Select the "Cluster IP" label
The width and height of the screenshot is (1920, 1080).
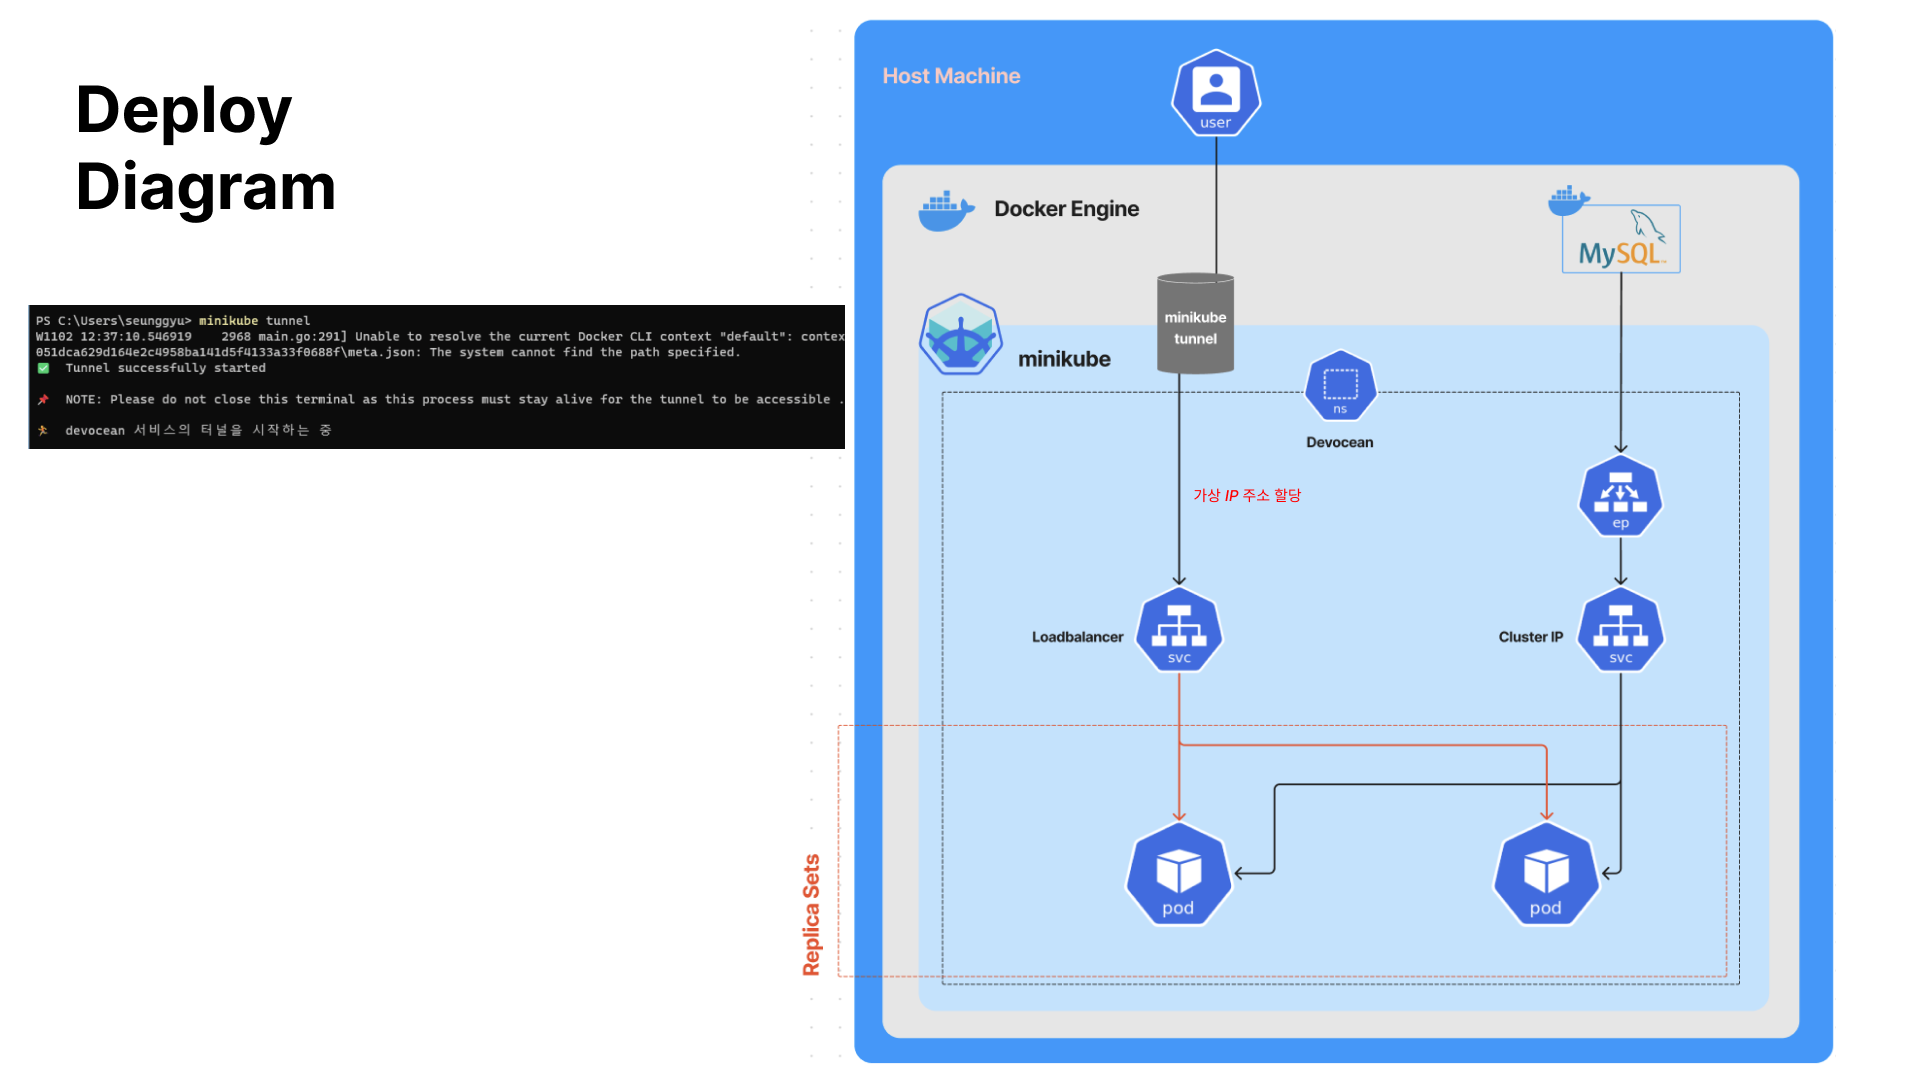pos(1530,637)
